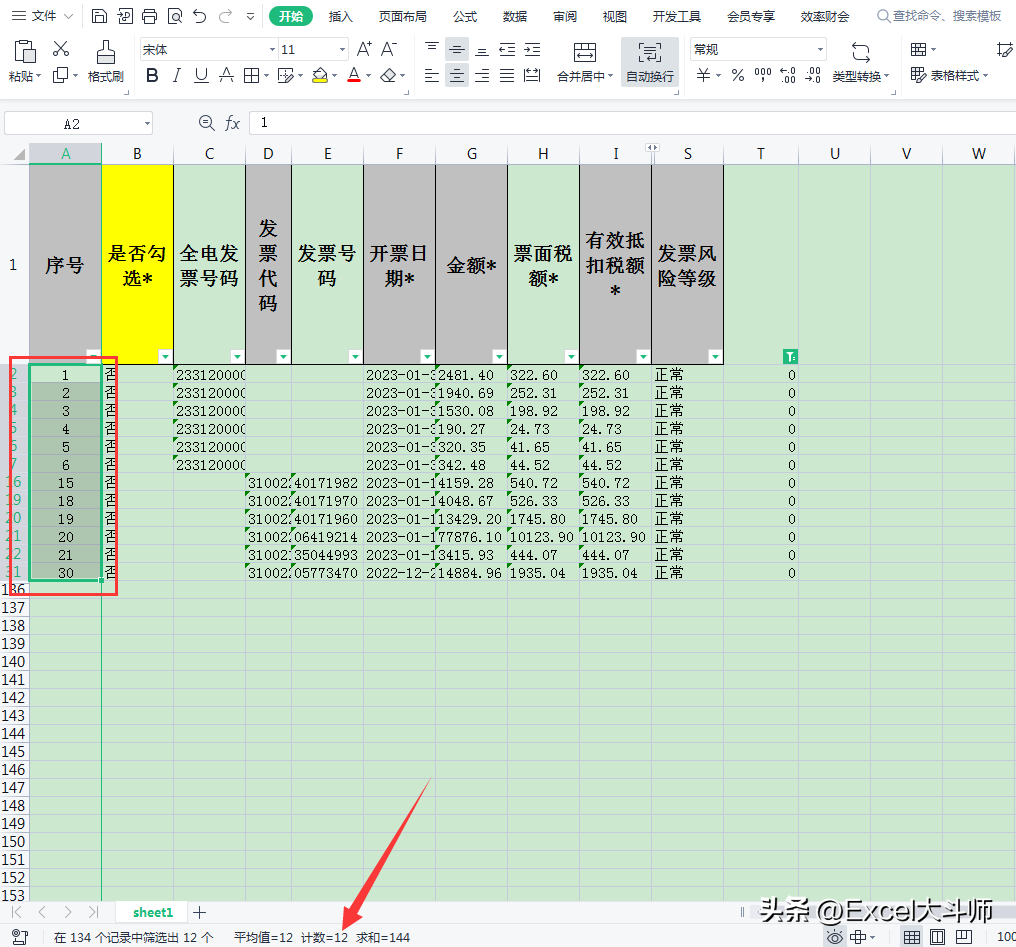Toggle the Wrap Text button
The image size is (1016, 947).
tap(649, 62)
